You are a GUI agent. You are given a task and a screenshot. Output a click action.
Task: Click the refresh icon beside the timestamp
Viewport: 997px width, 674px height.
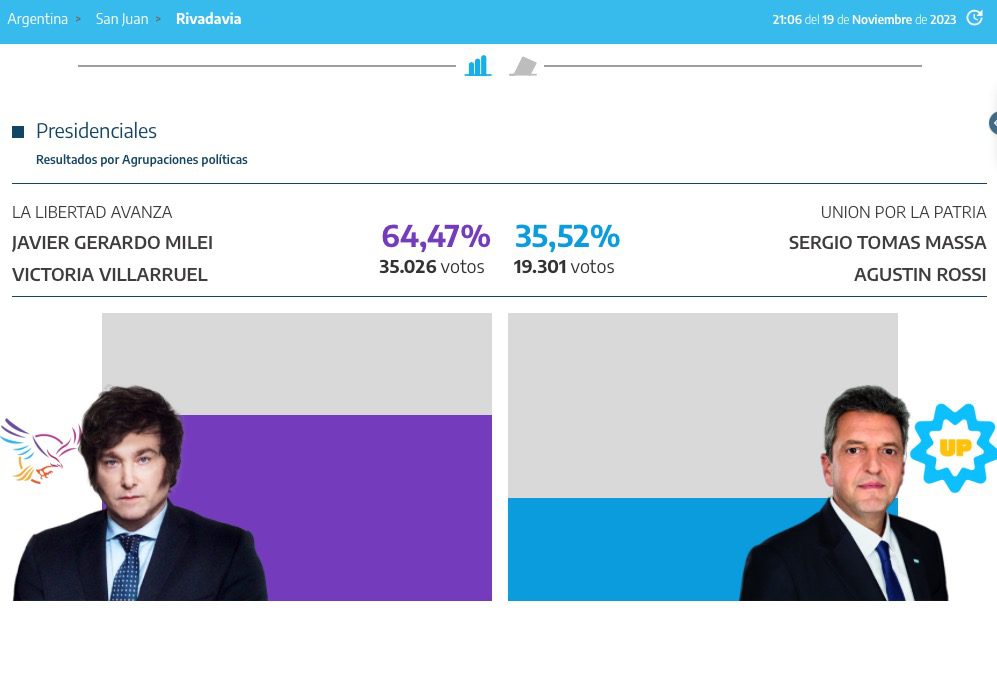[974, 18]
